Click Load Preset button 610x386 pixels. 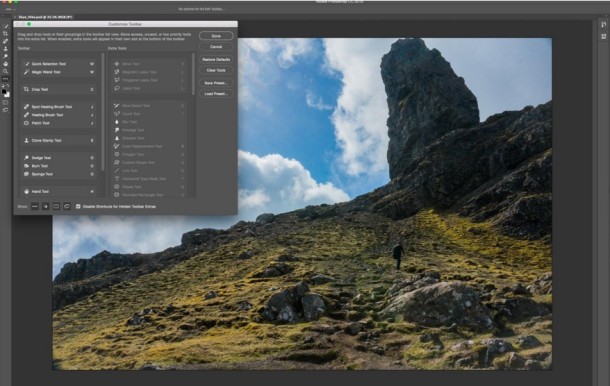click(x=216, y=94)
